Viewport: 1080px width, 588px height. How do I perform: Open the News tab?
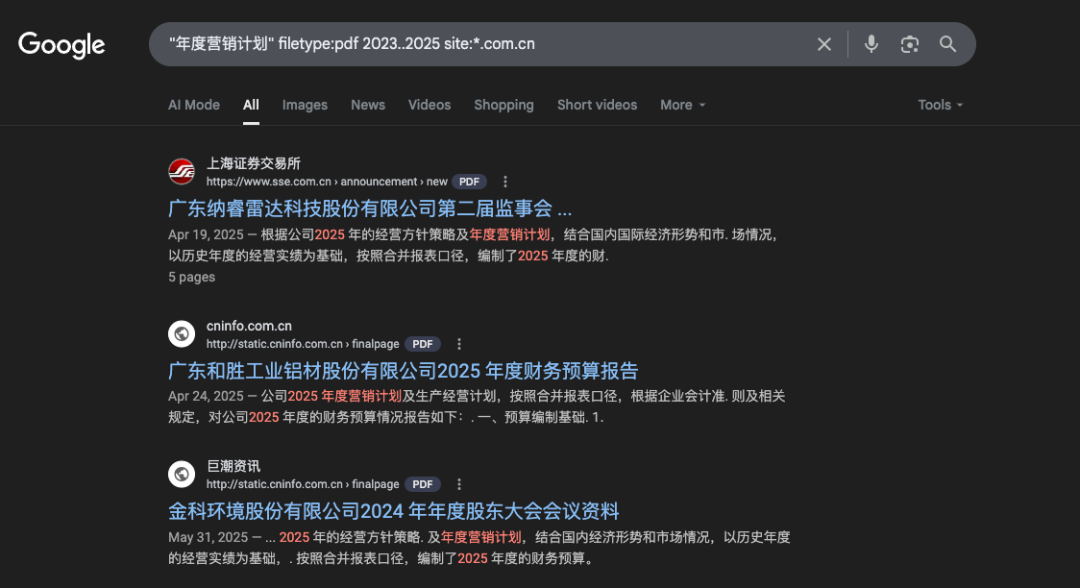tap(368, 105)
